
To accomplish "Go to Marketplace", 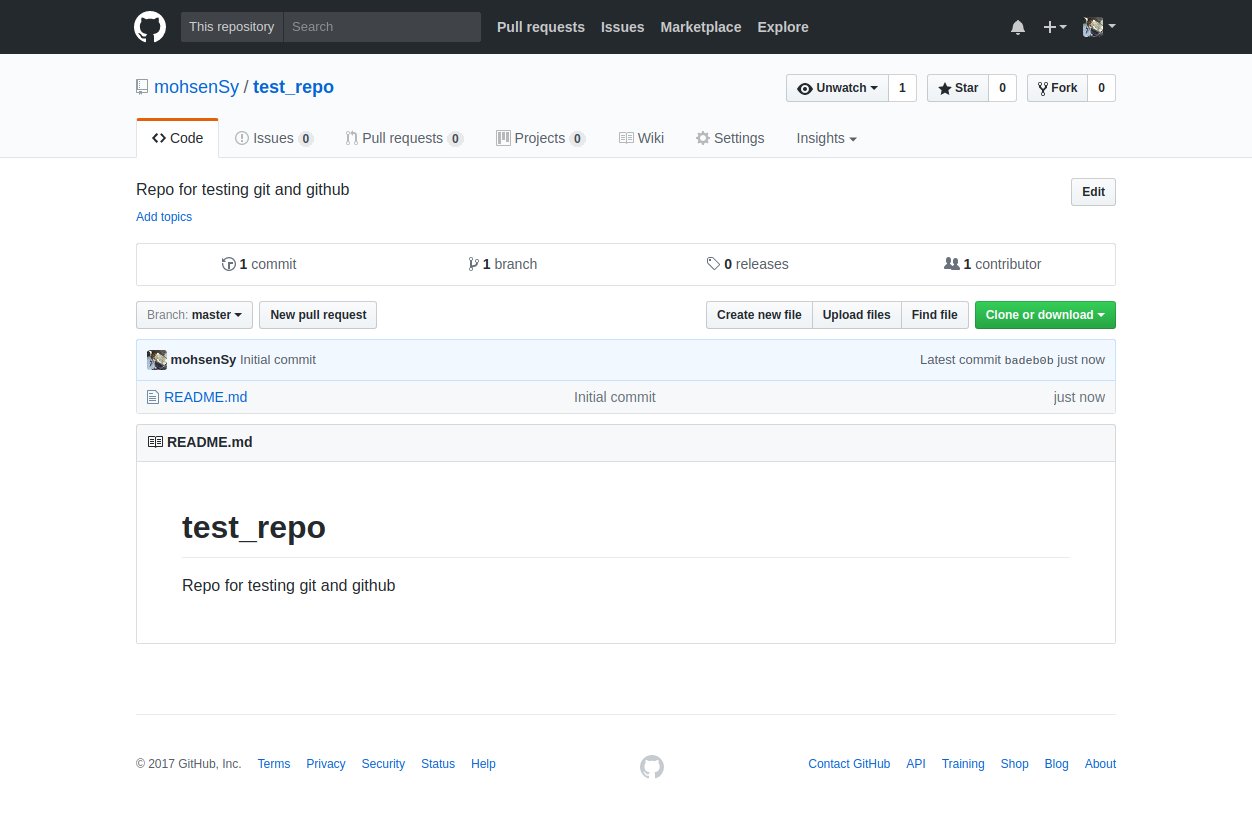I will click(701, 27).
